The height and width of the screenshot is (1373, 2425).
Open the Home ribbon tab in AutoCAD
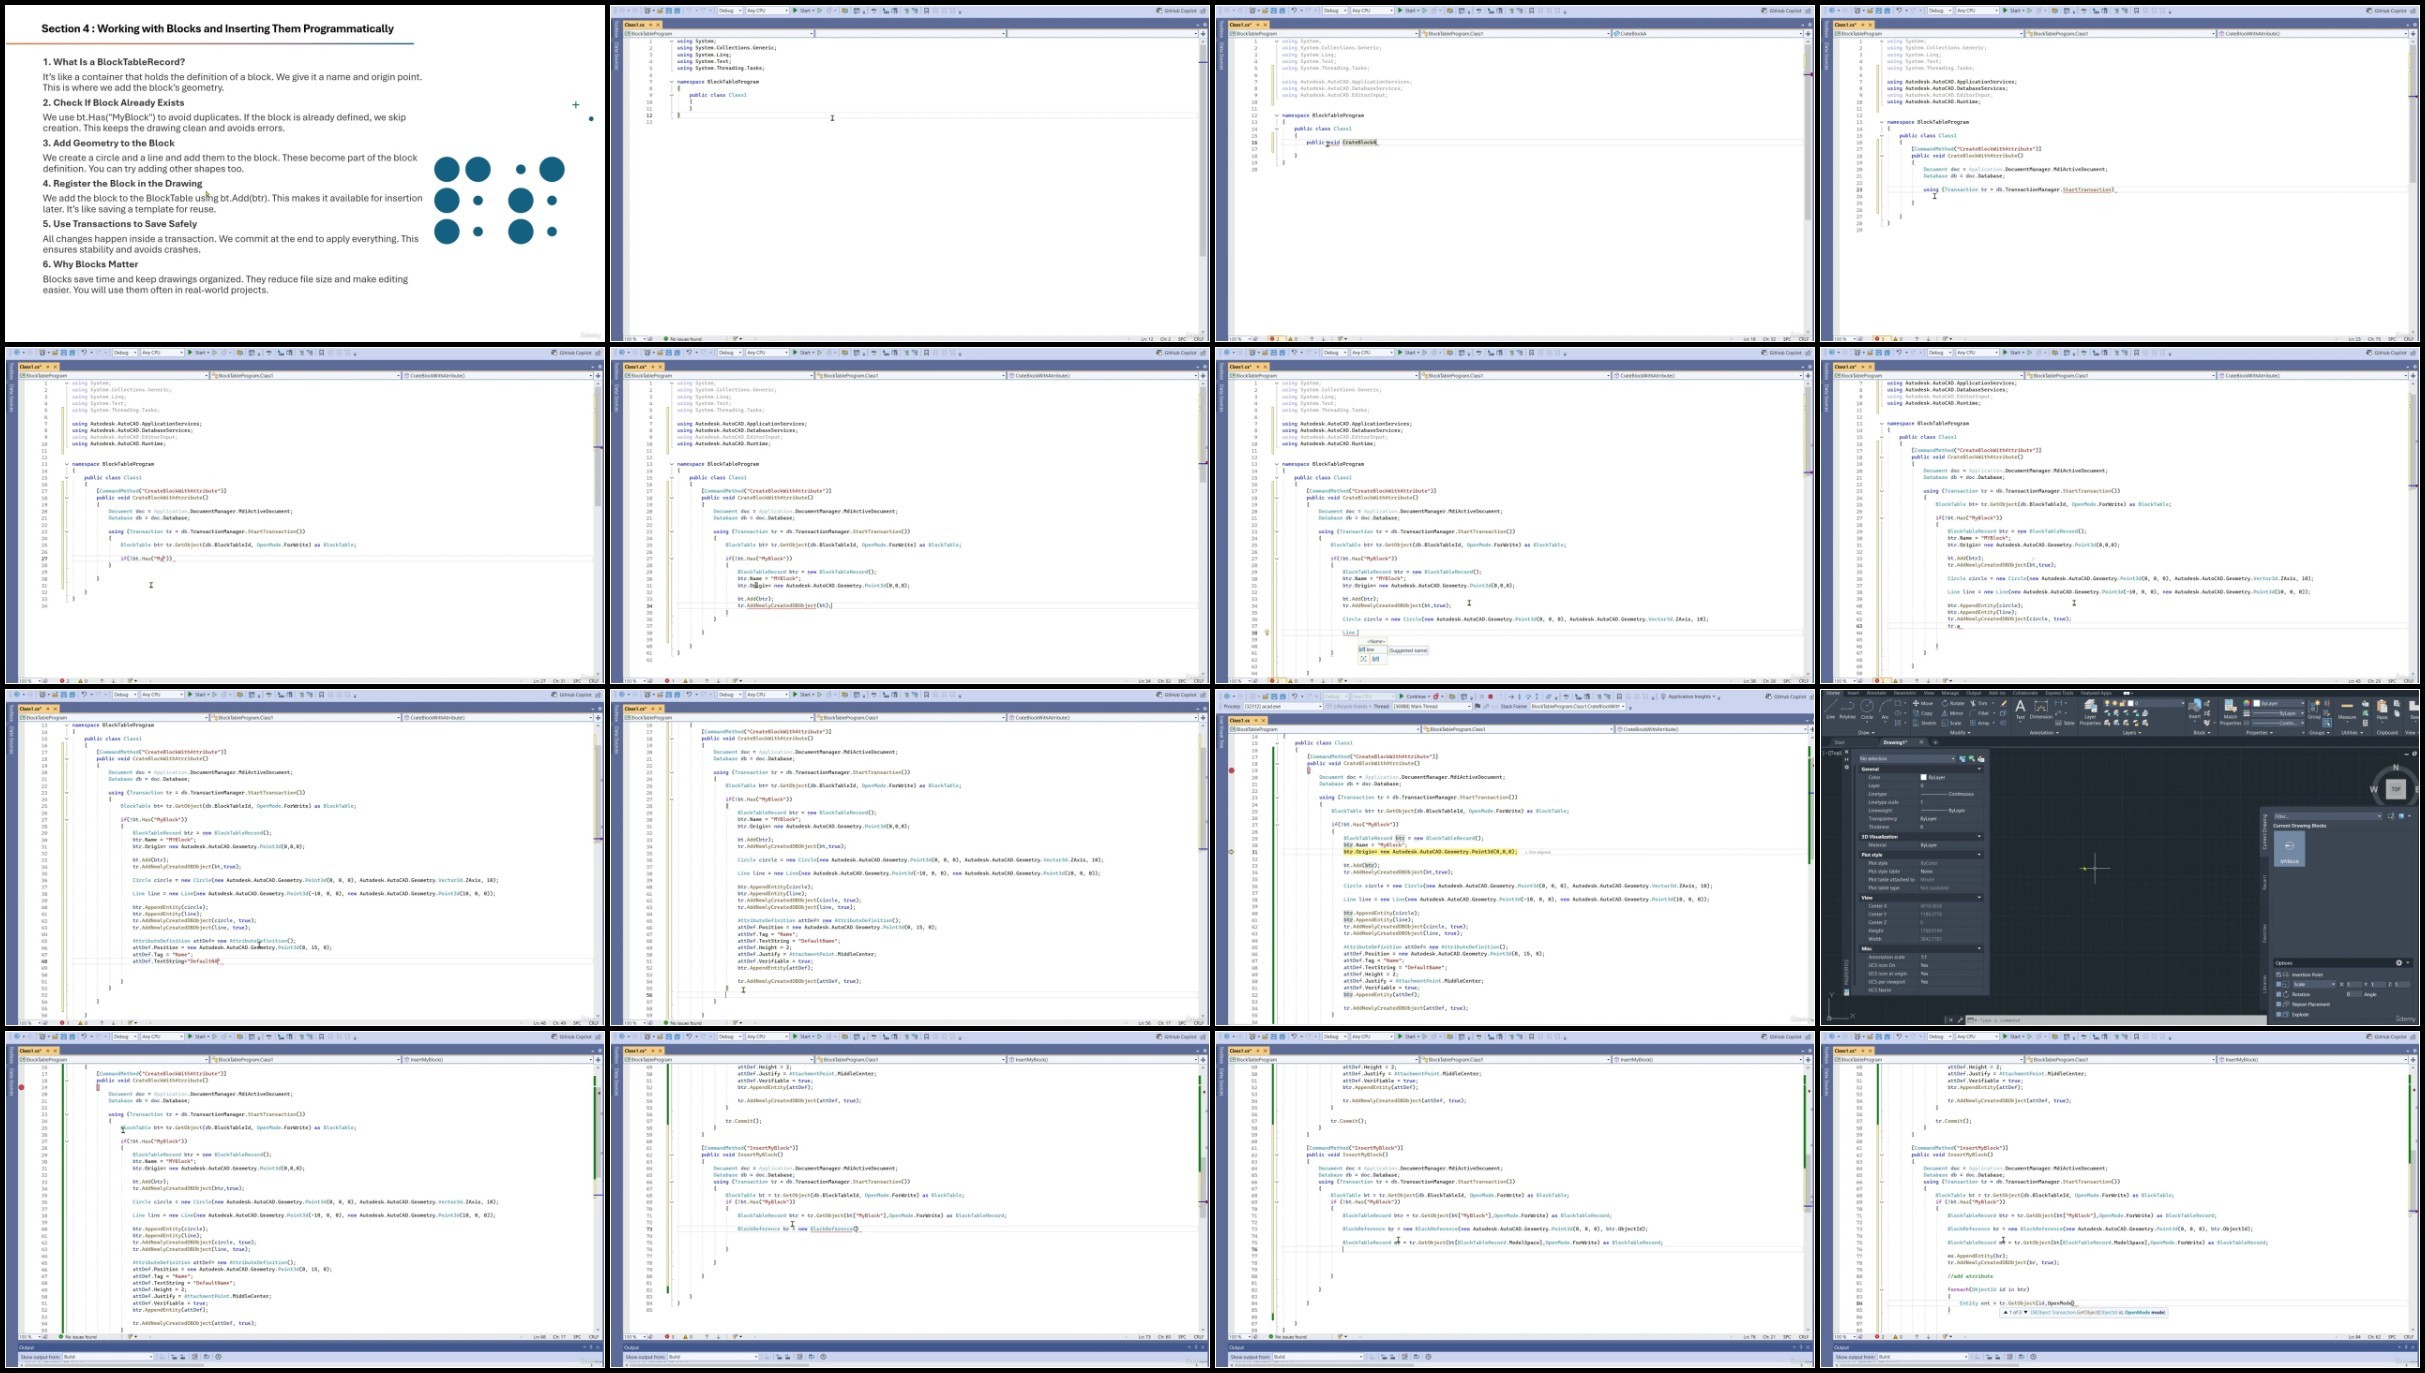pyautogui.click(x=1833, y=693)
